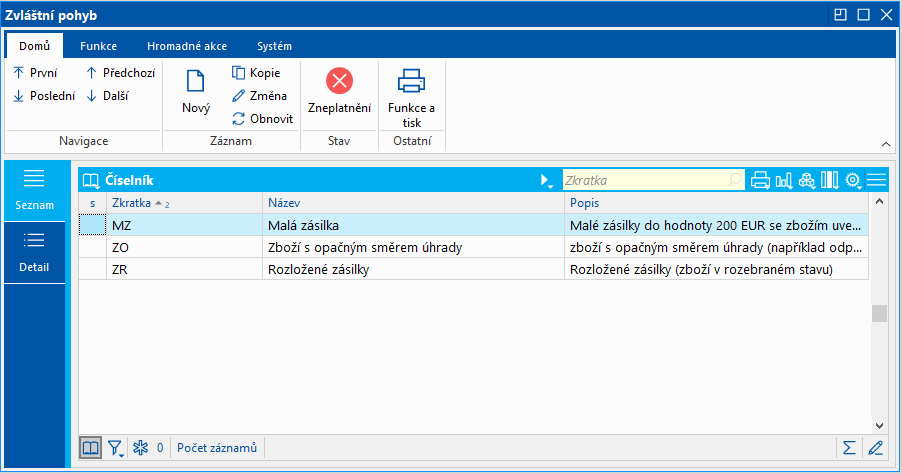Open the gear settings dropdown in header
Image resolution: width=902 pixels, height=474 pixels.
coord(853,181)
